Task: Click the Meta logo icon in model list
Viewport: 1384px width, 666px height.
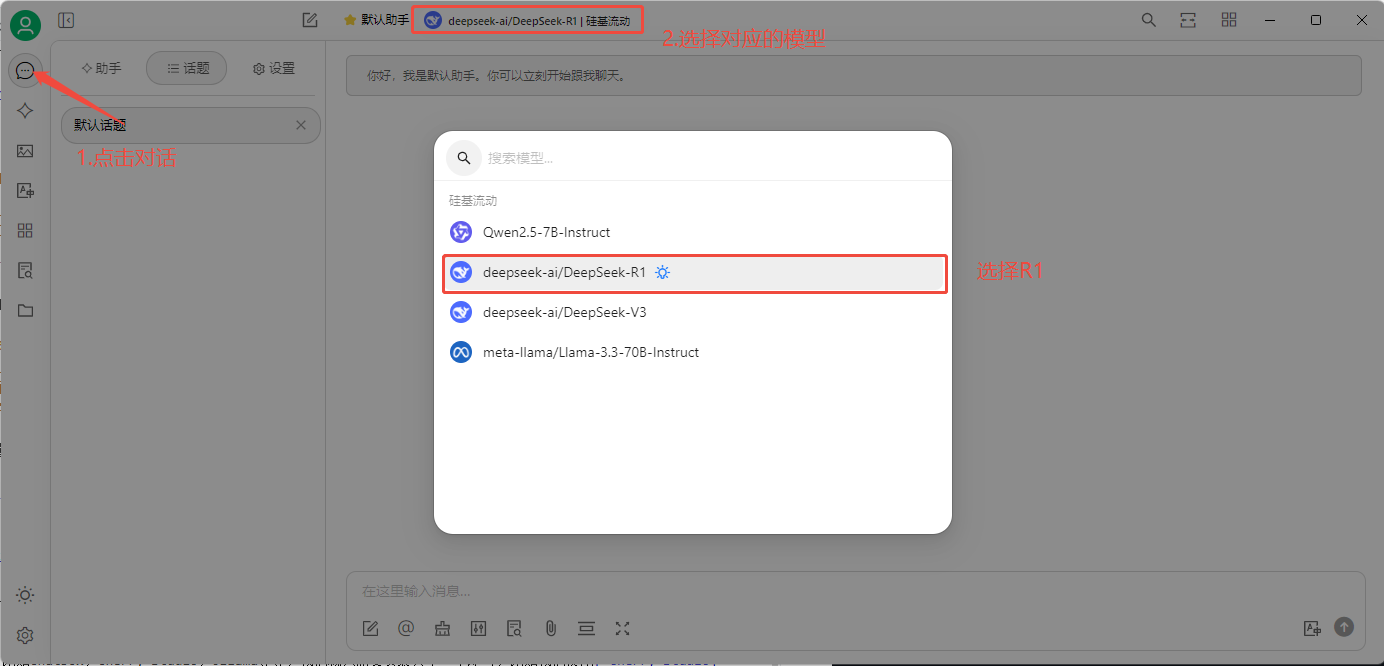Action: pyautogui.click(x=461, y=352)
